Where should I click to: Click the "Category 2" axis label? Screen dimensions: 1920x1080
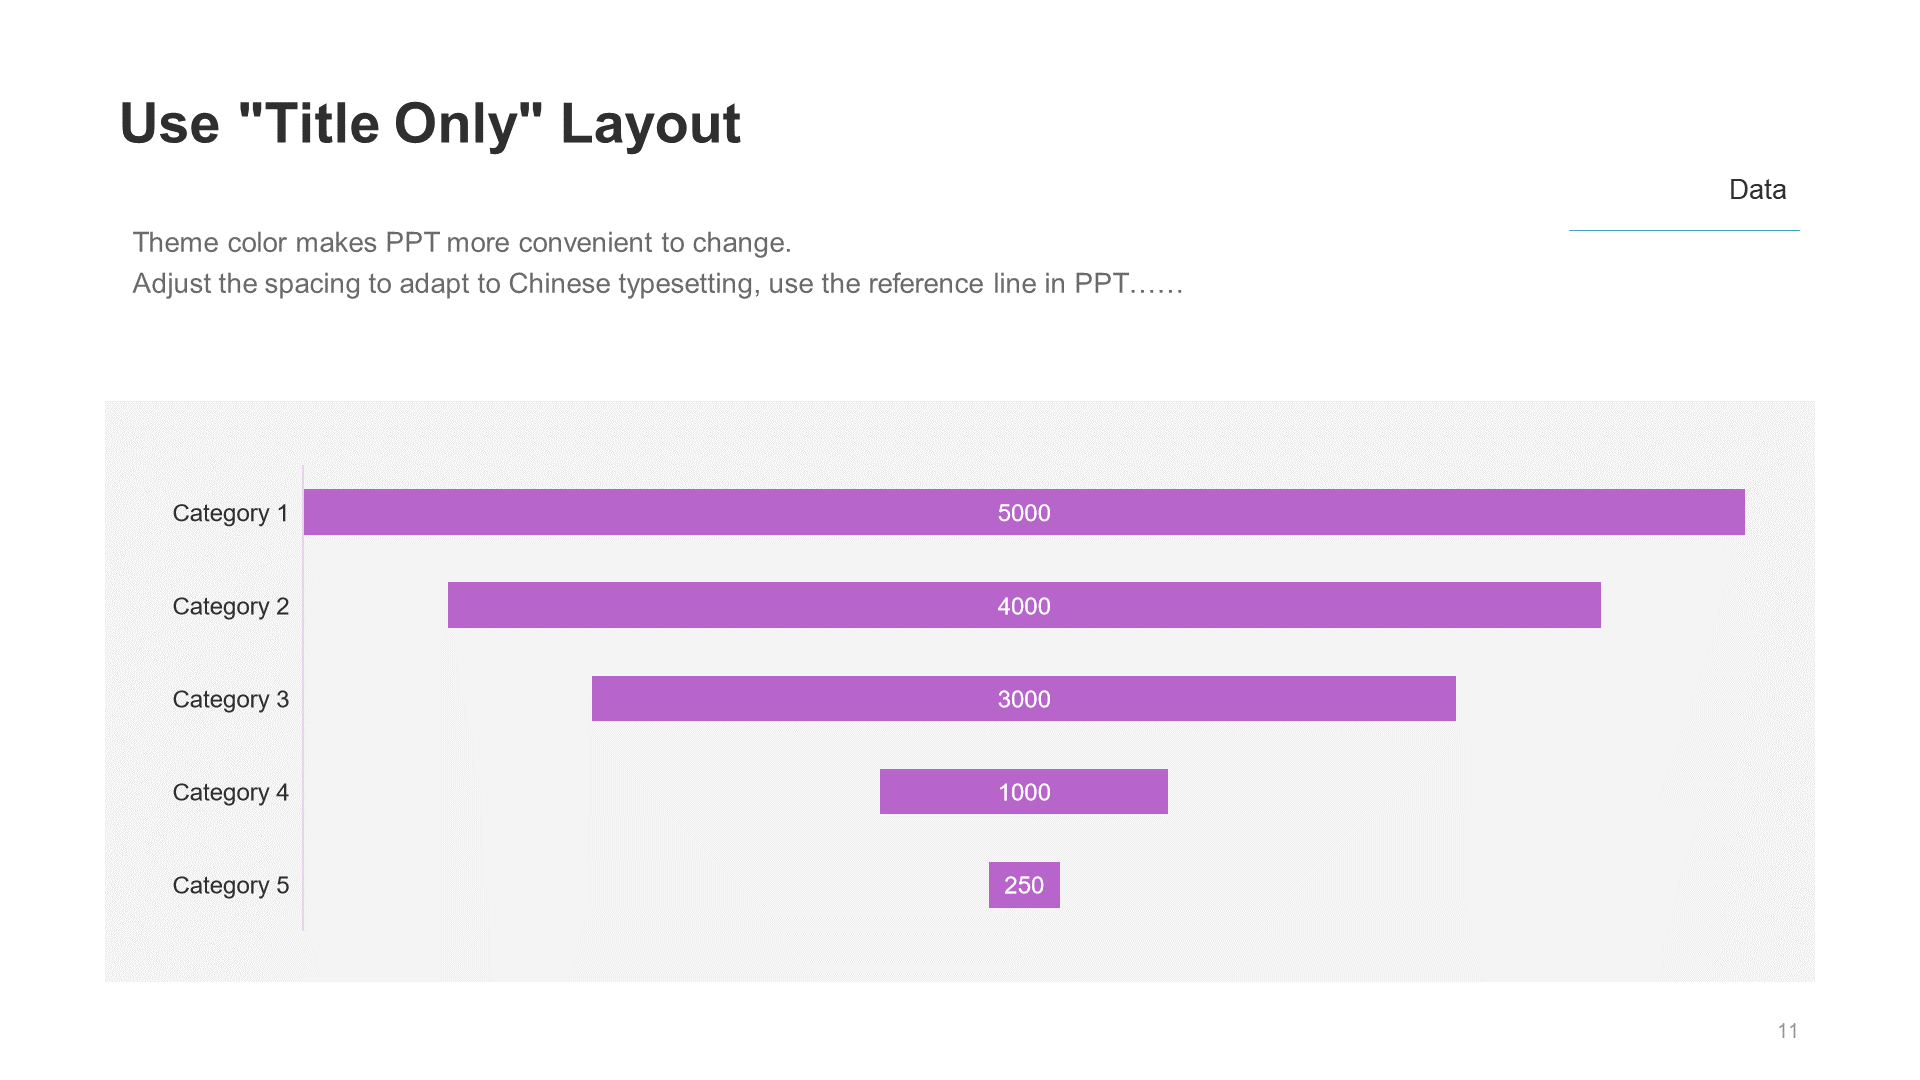pyautogui.click(x=230, y=606)
